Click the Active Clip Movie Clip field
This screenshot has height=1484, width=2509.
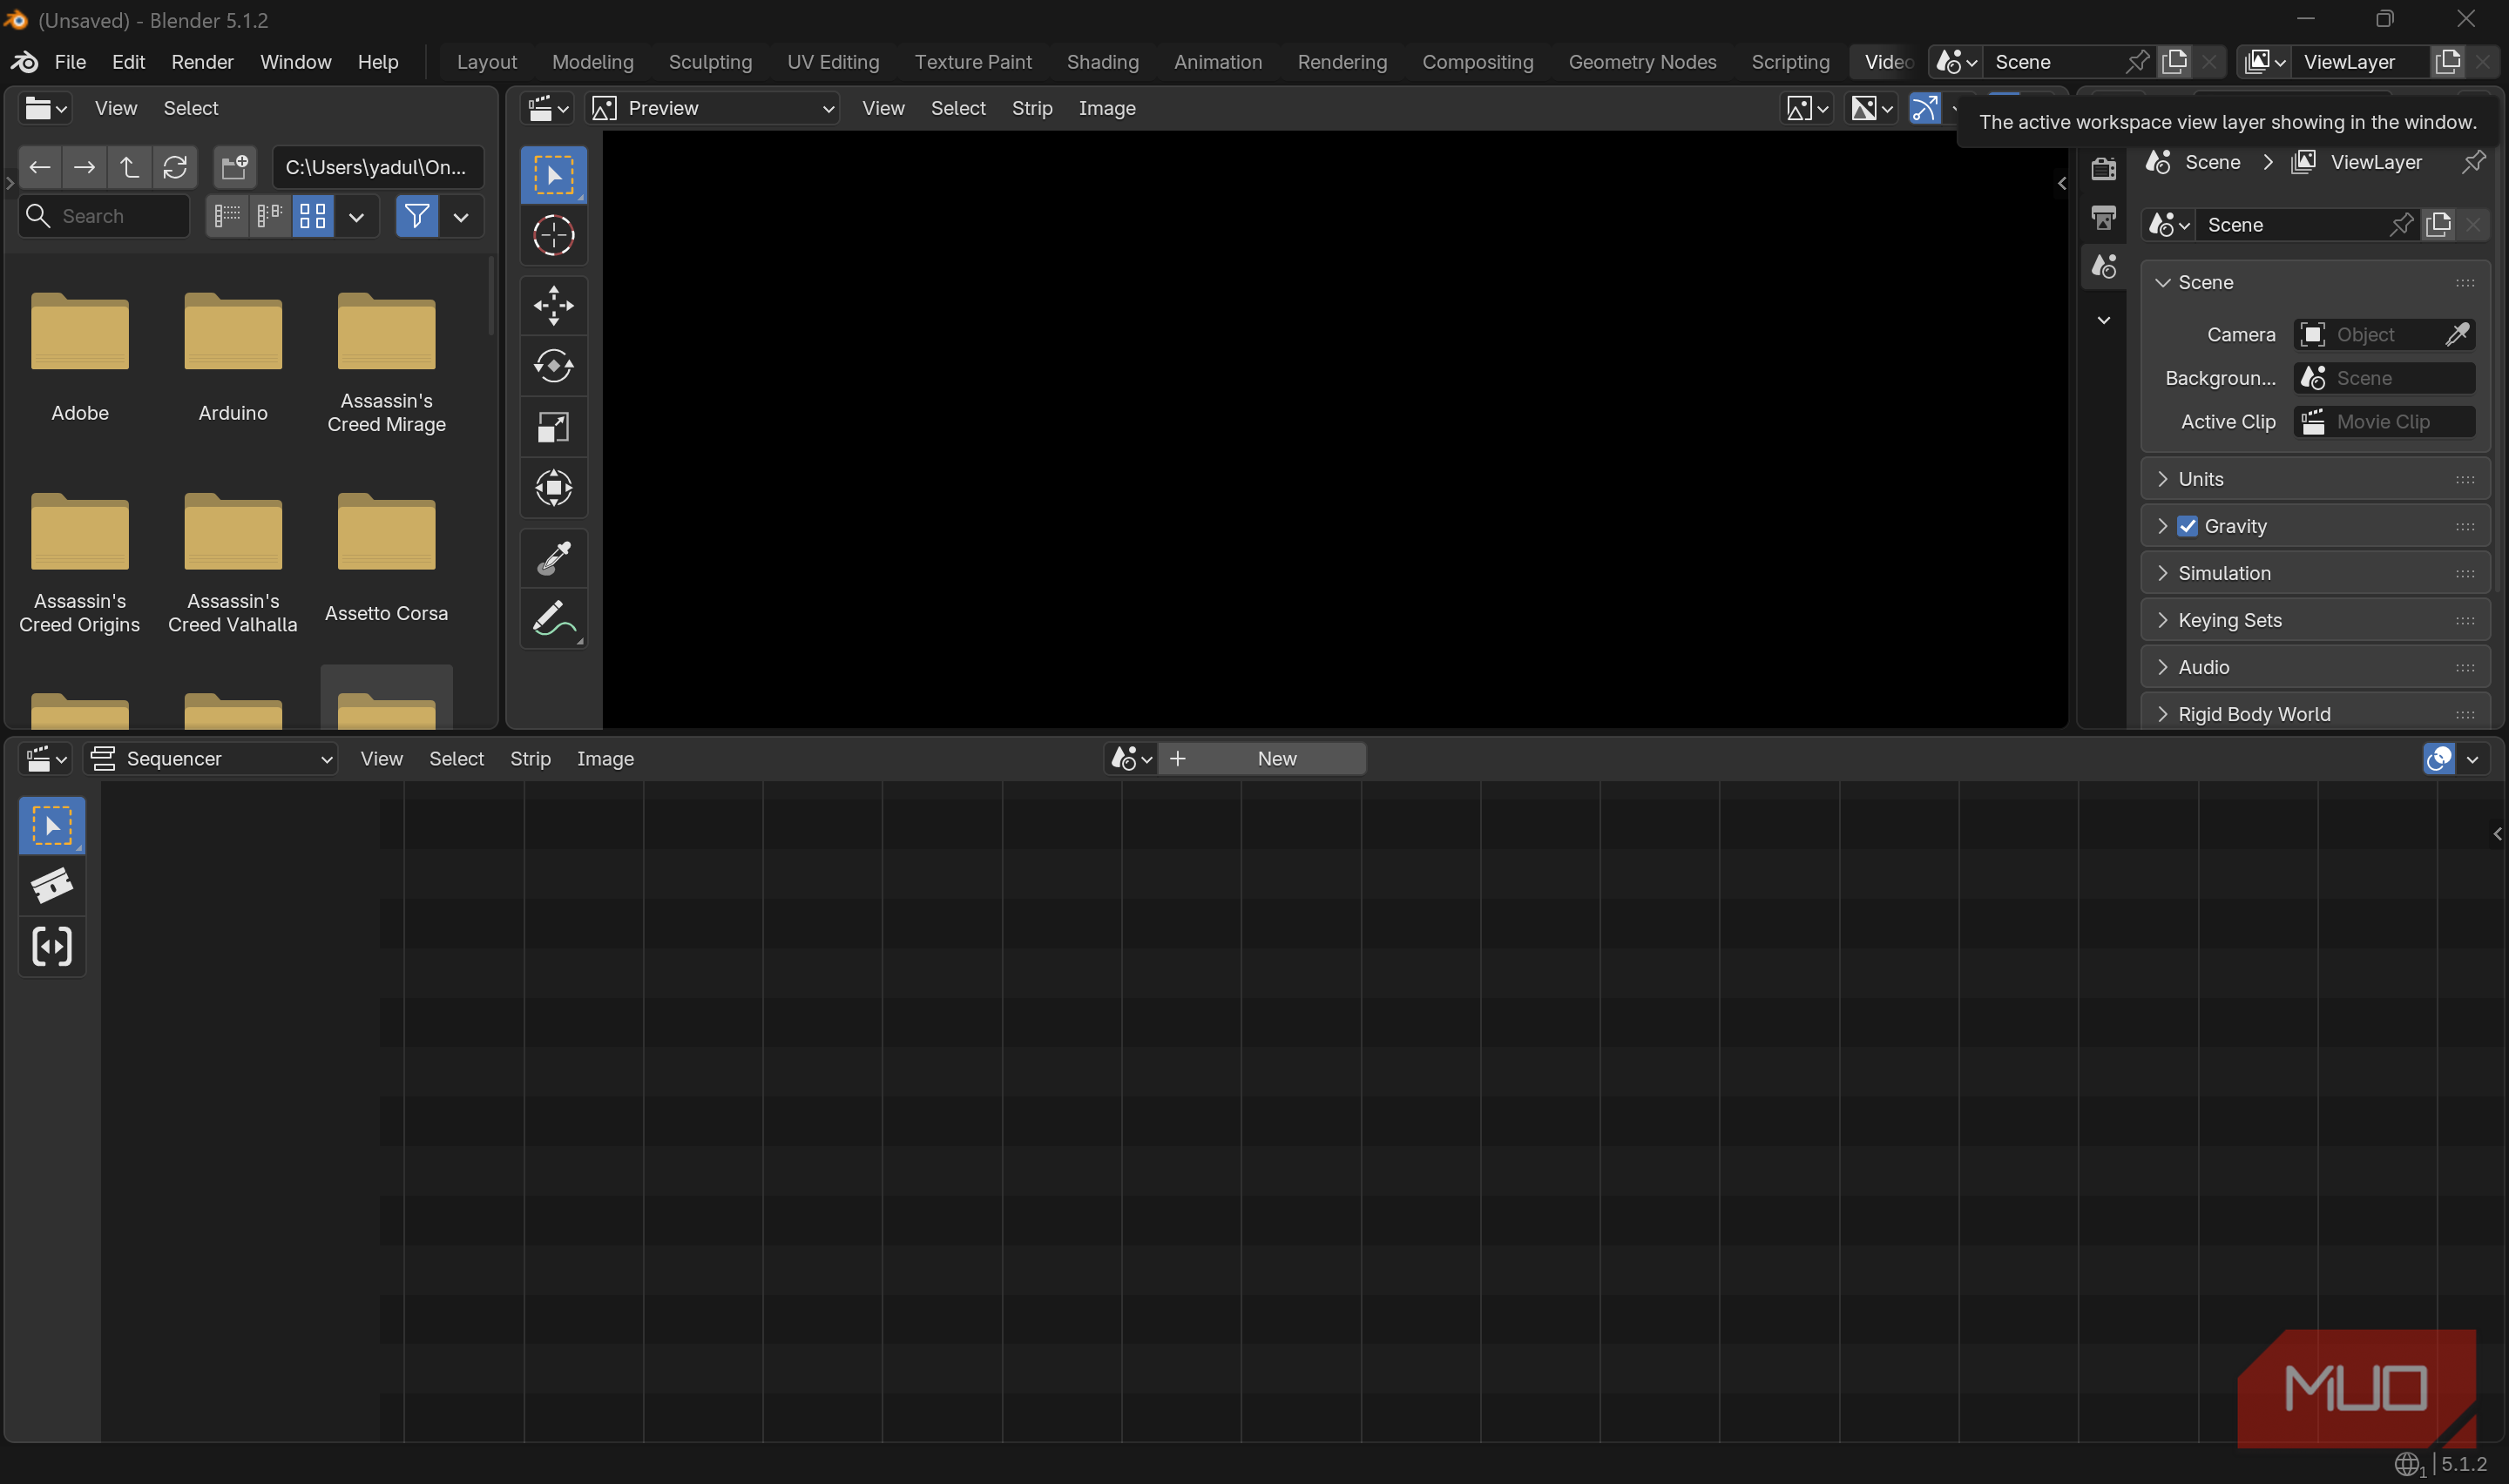[2384, 422]
